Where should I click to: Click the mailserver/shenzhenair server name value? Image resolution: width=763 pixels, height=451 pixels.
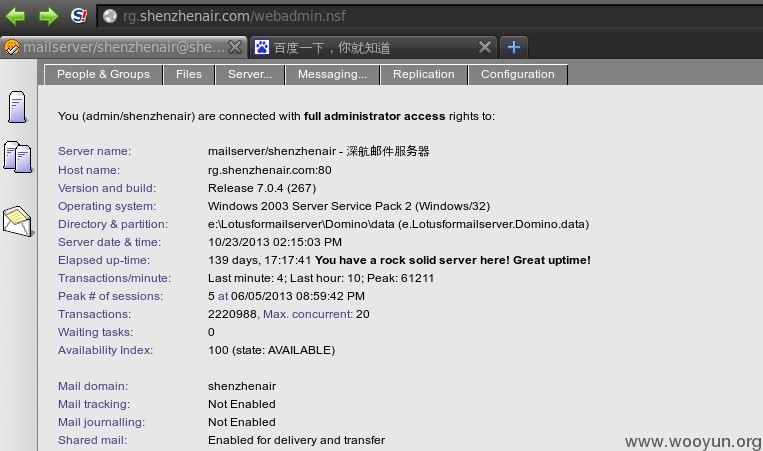pos(319,151)
